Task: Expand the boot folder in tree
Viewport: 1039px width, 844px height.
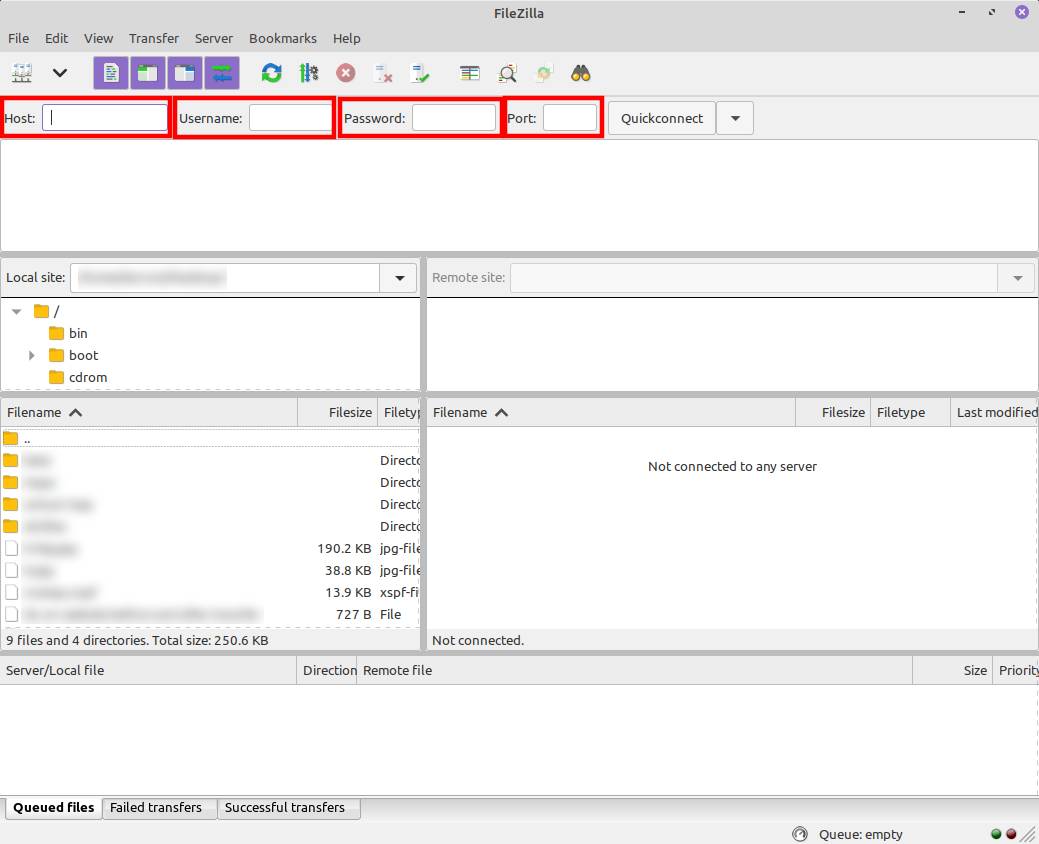Action: coord(31,355)
